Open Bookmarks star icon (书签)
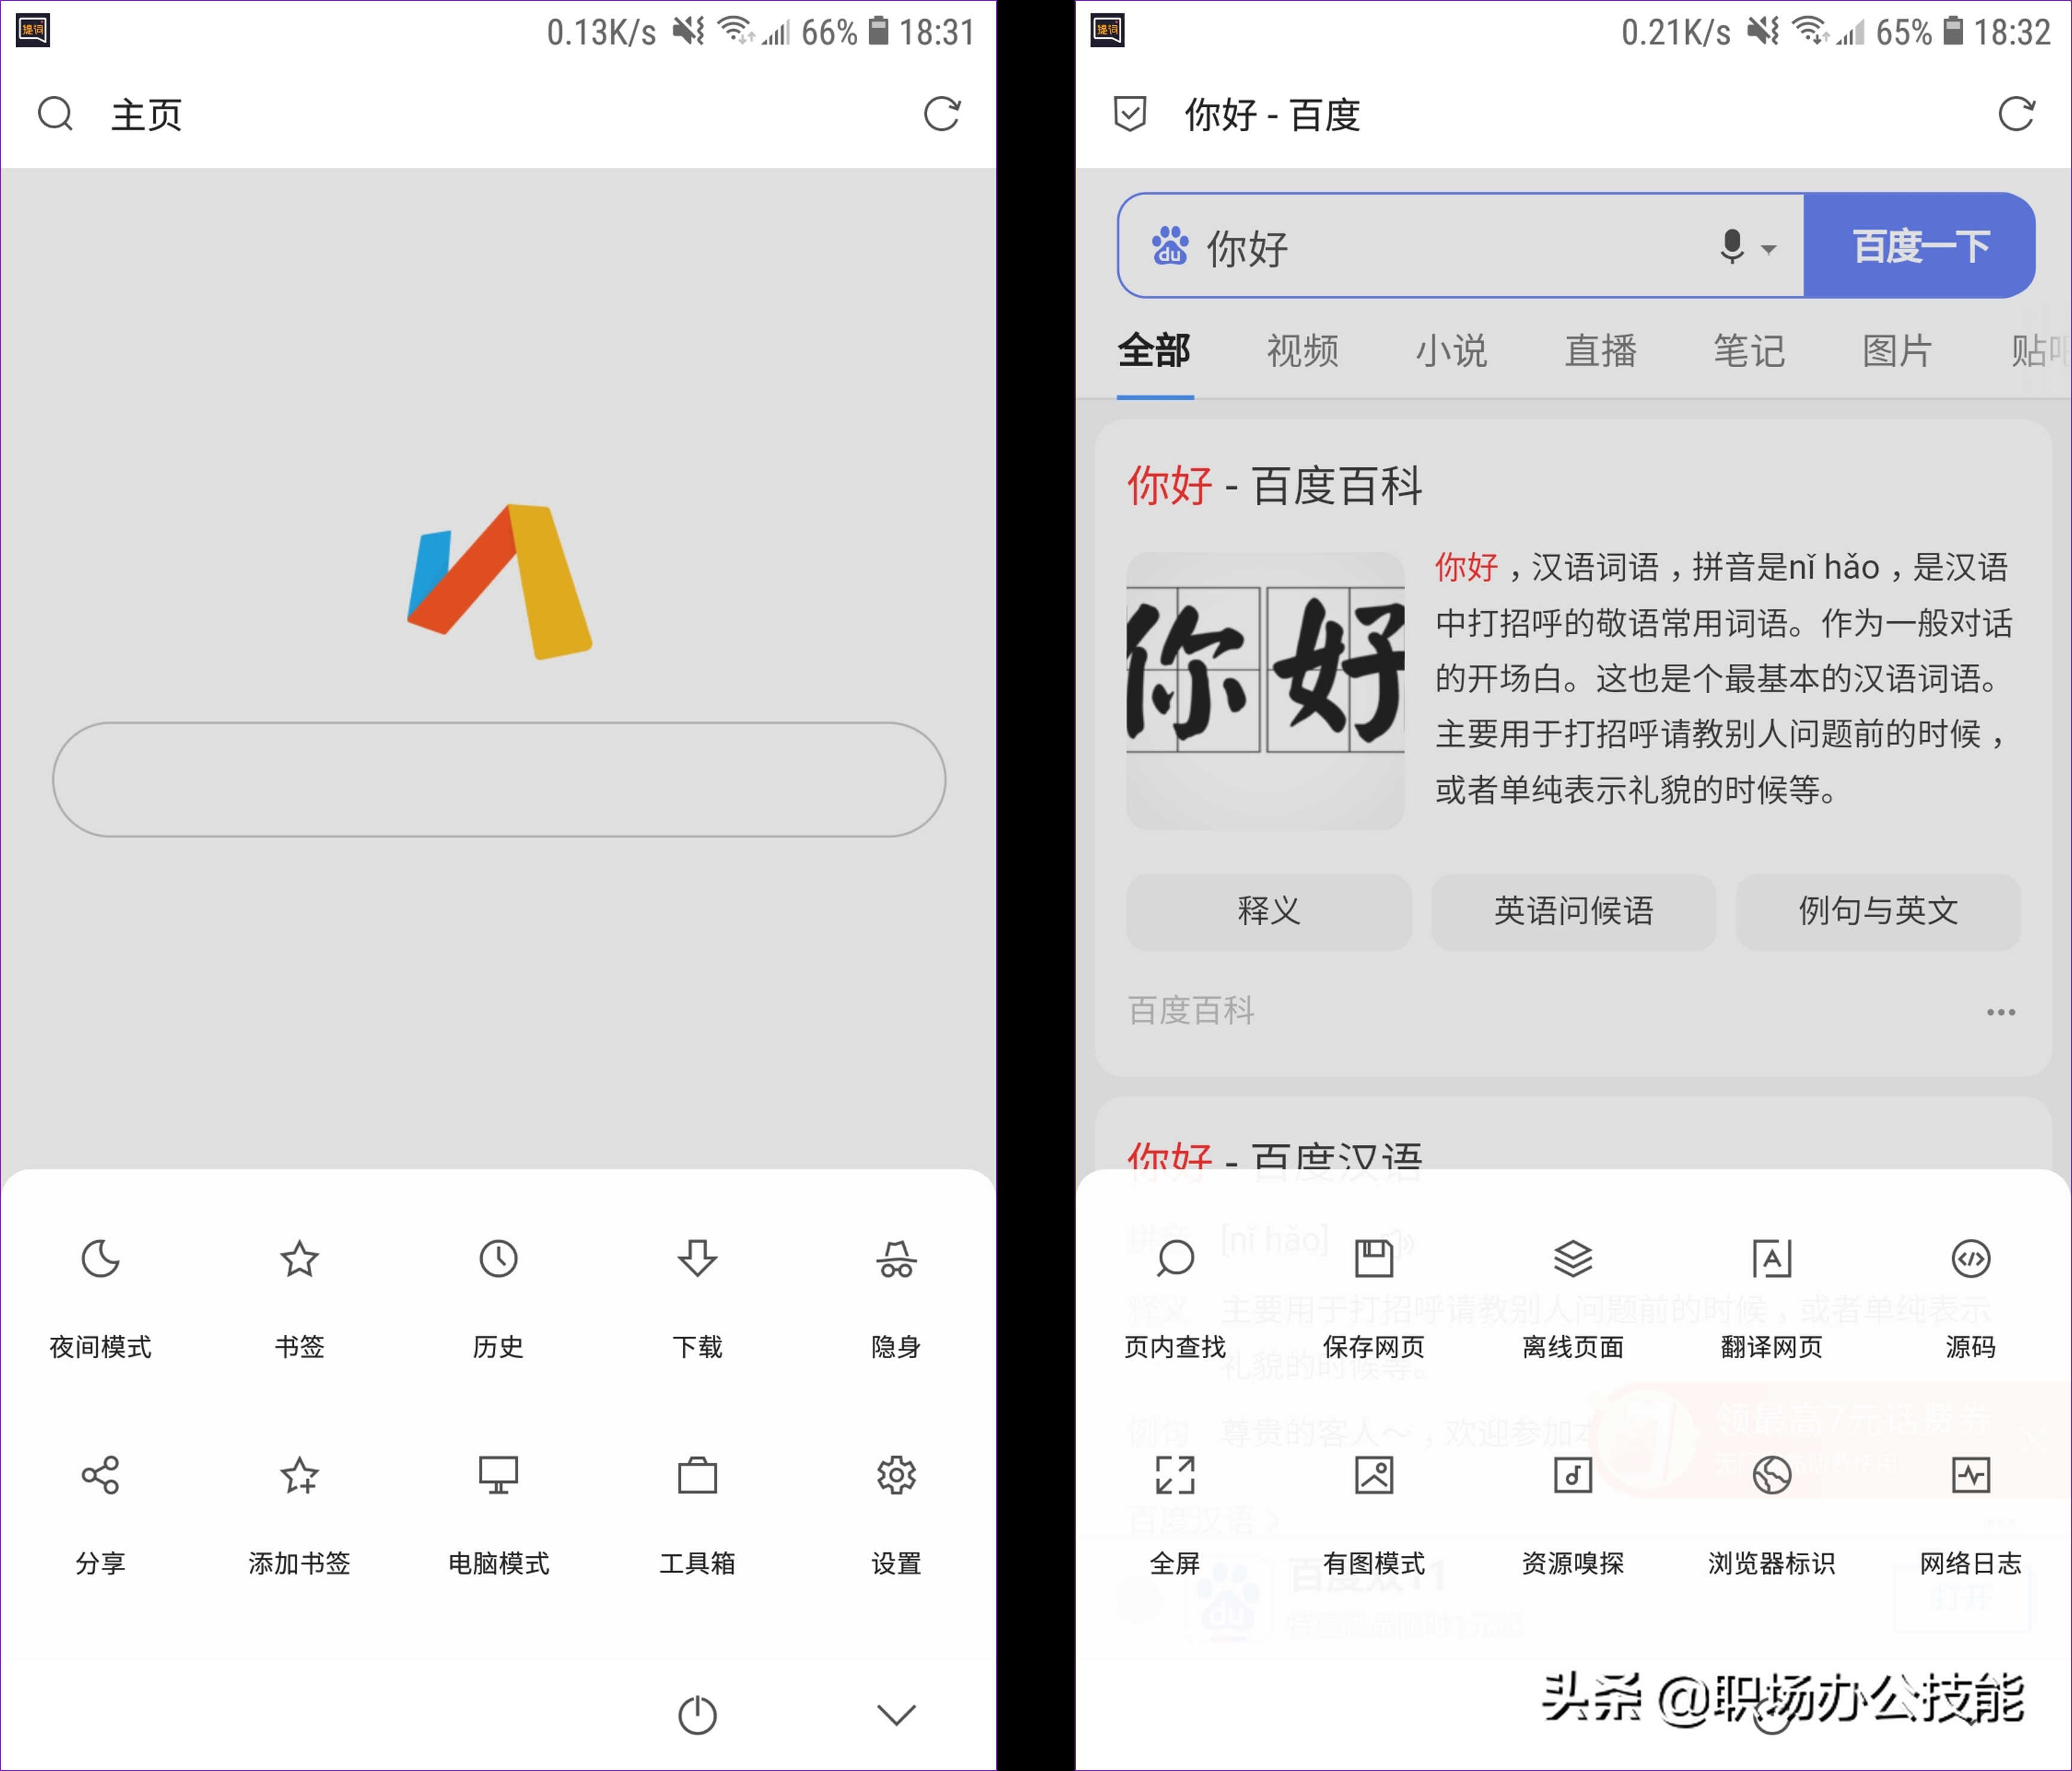Image resolution: width=2072 pixels, height=1771 pixels. click(299, 1259)
